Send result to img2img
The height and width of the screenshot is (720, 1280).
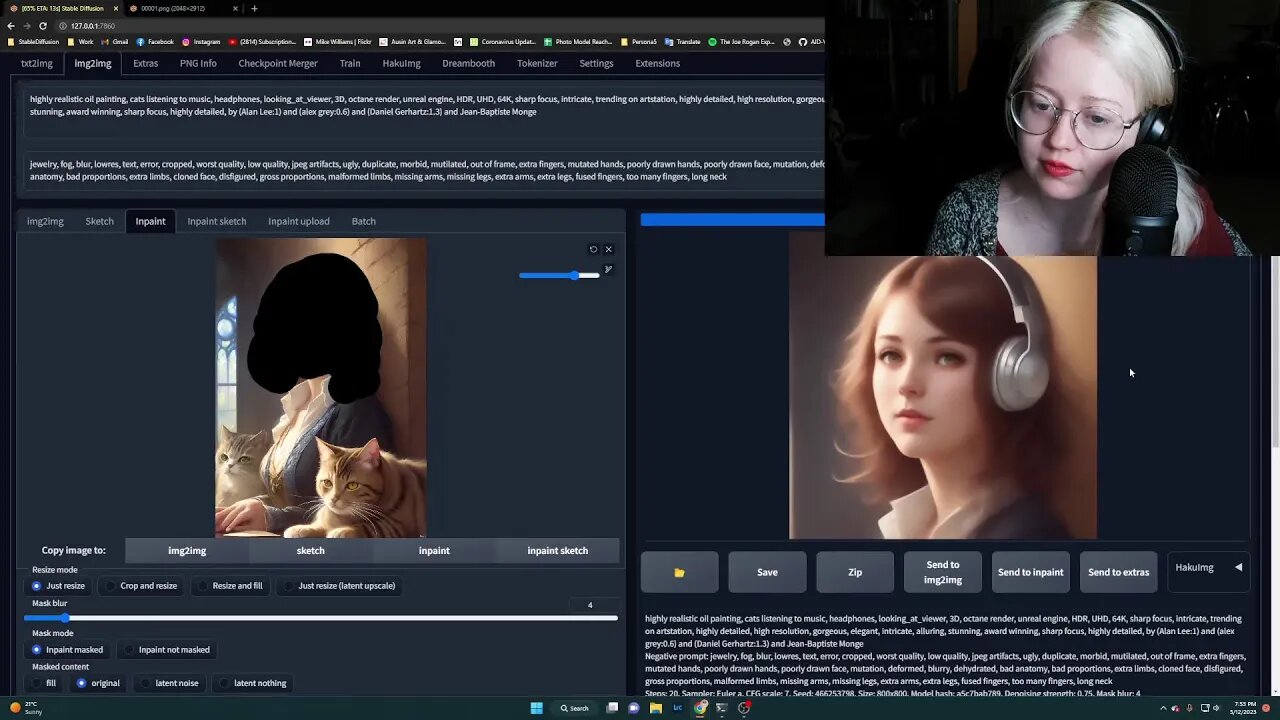[943, 572]
